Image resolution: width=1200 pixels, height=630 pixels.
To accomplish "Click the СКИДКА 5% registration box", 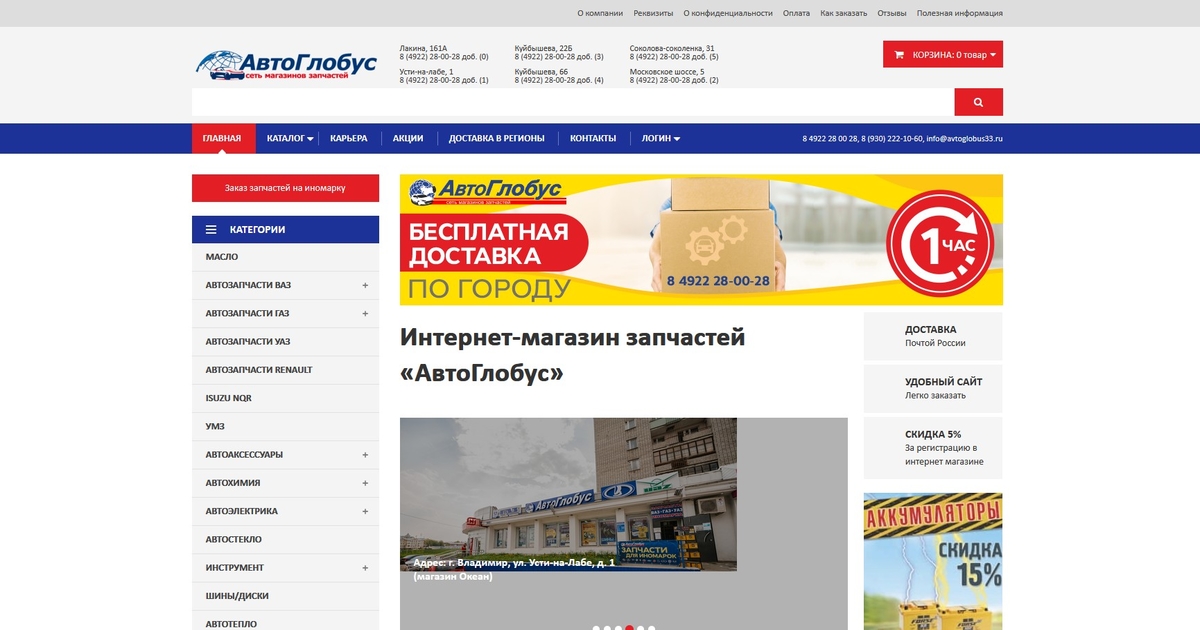I will click(x=933, y=448).
